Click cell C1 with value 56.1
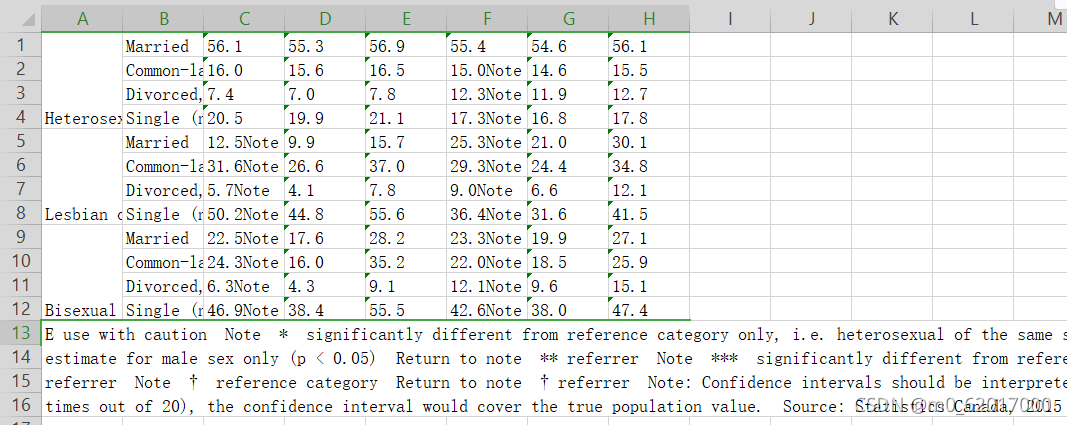This screenshot has width=1067, height=425. point(244,46)
